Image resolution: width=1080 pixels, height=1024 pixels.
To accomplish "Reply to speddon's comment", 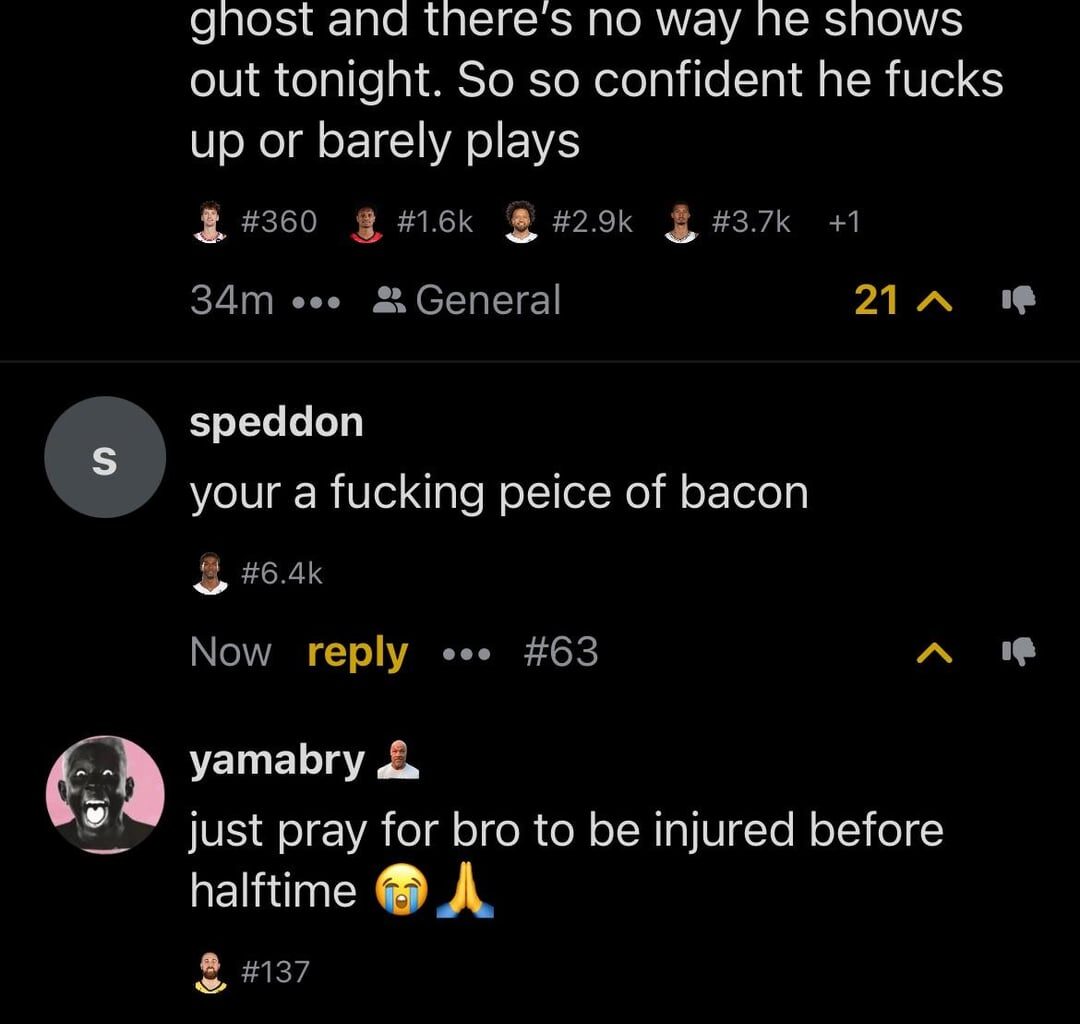I will click(x=357, y=651).
